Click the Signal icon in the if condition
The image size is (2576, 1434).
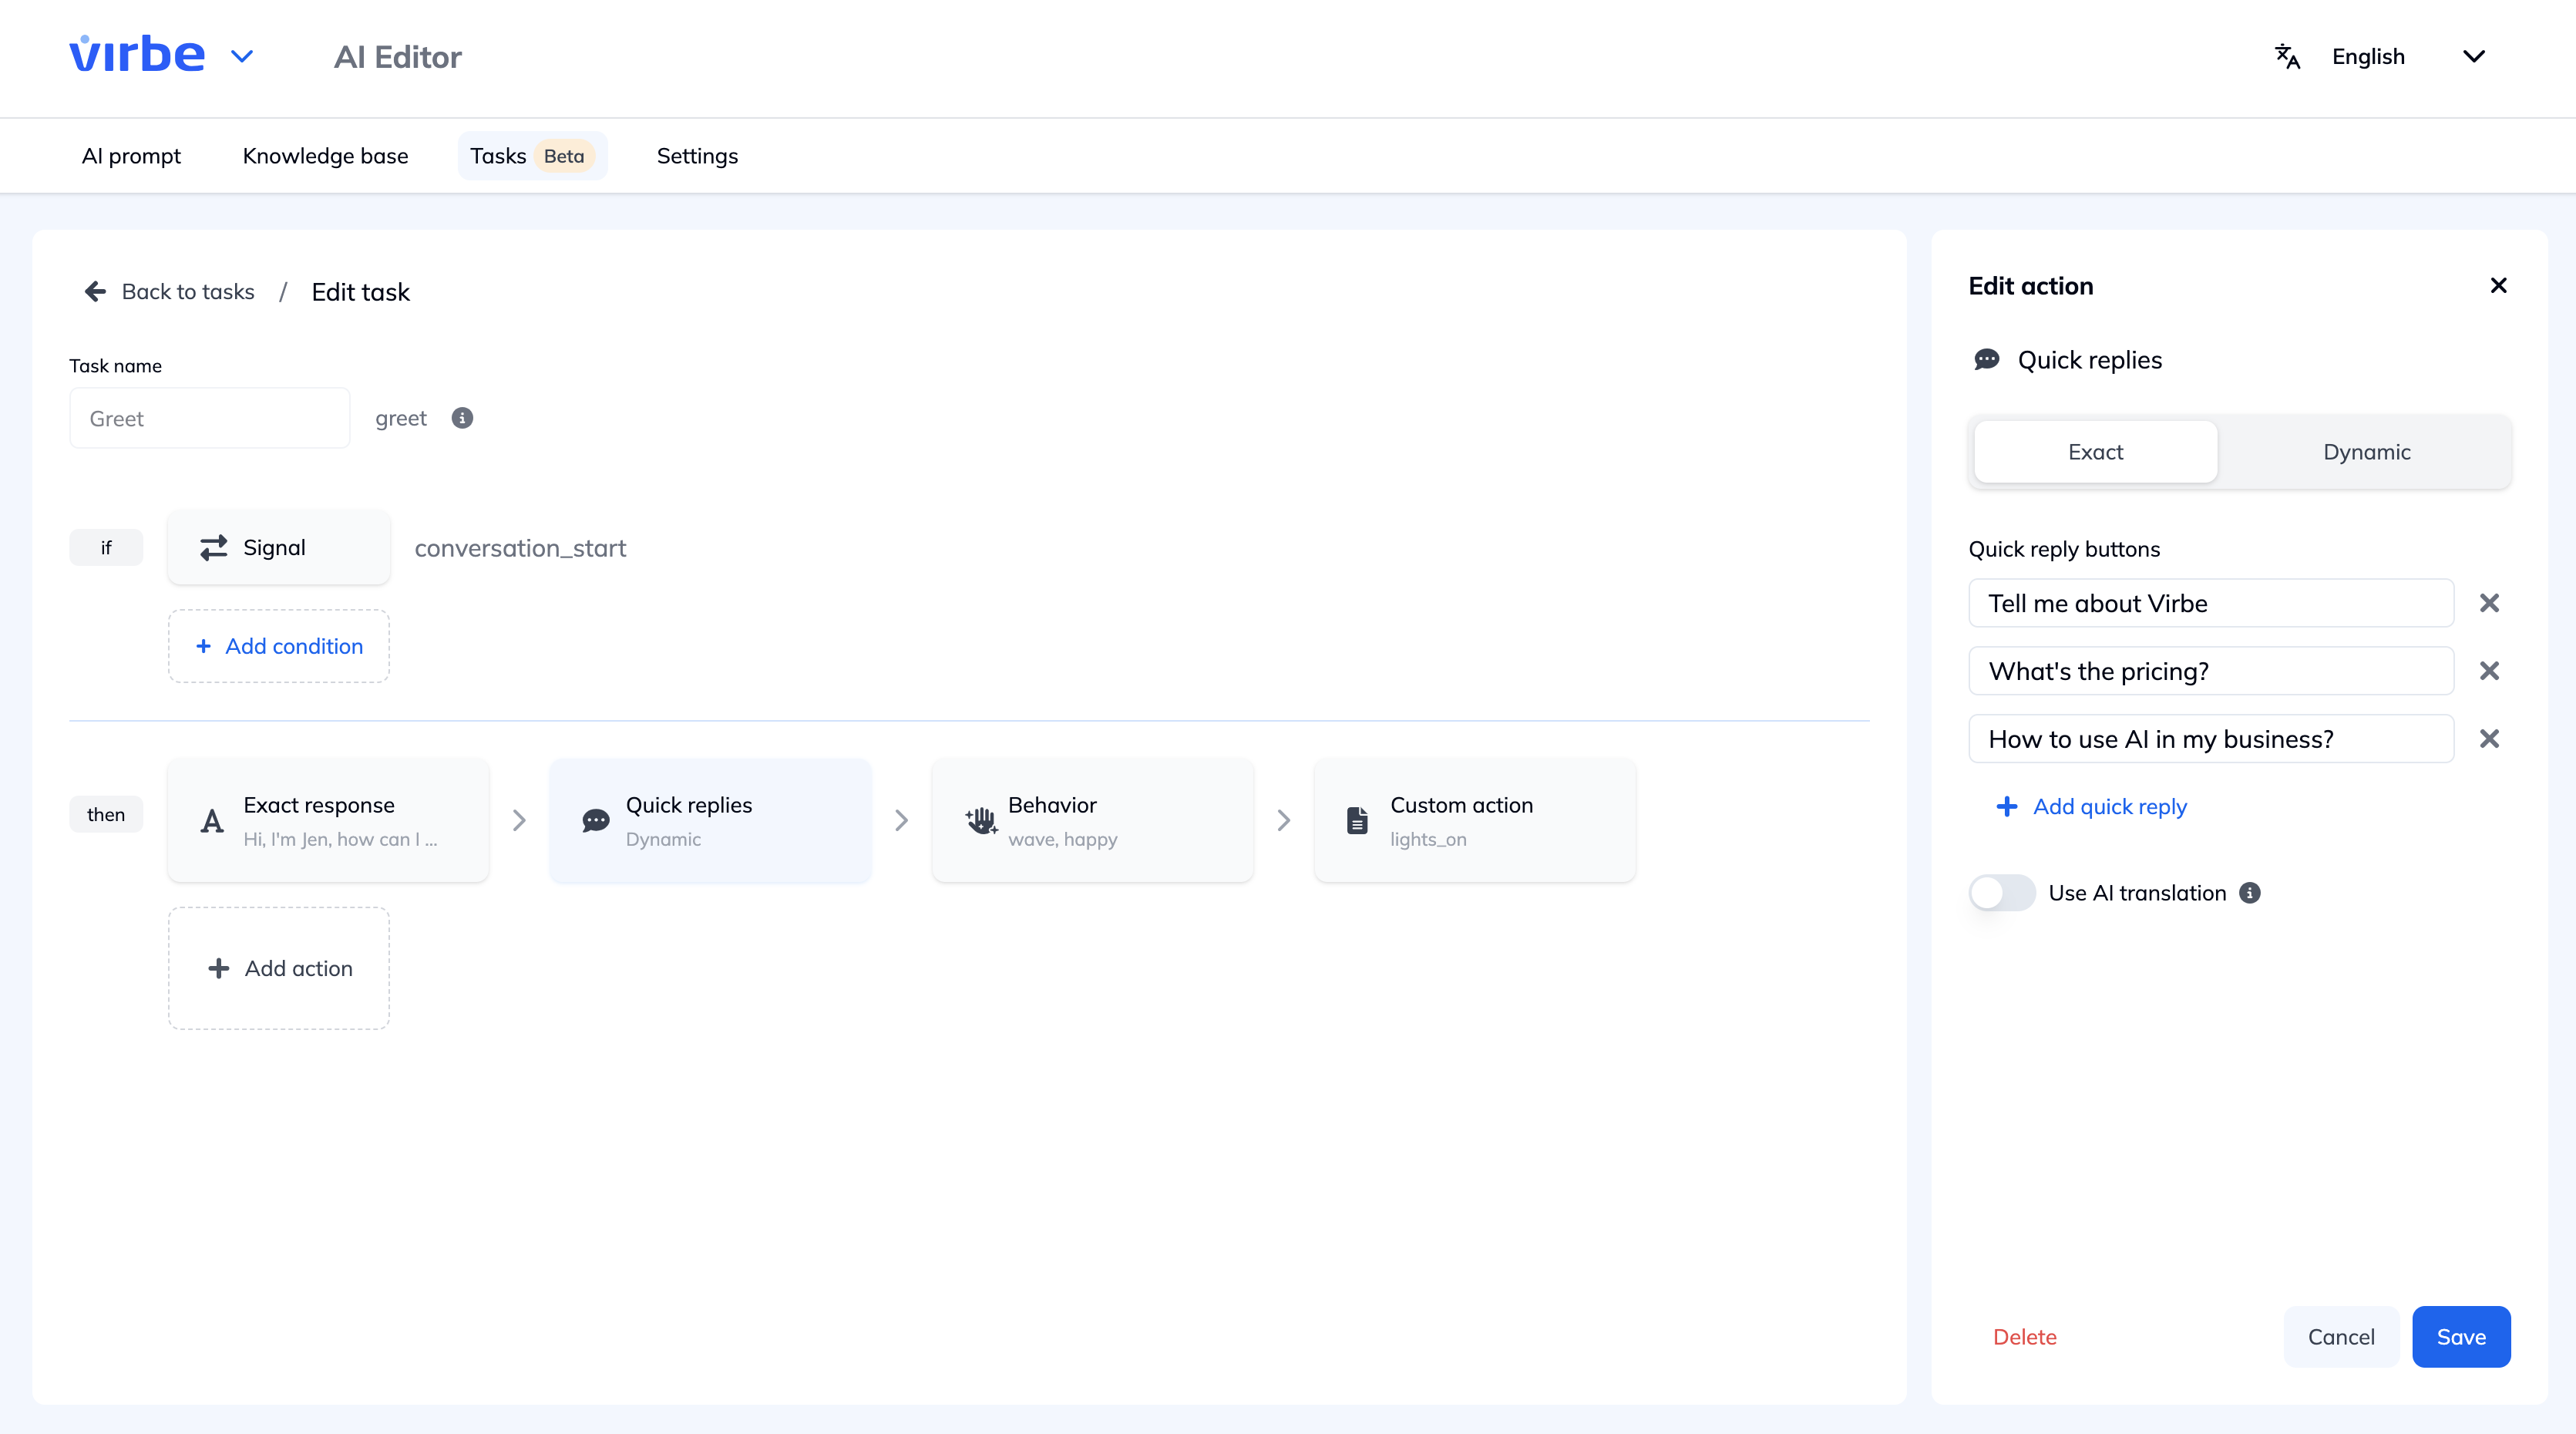212,547
